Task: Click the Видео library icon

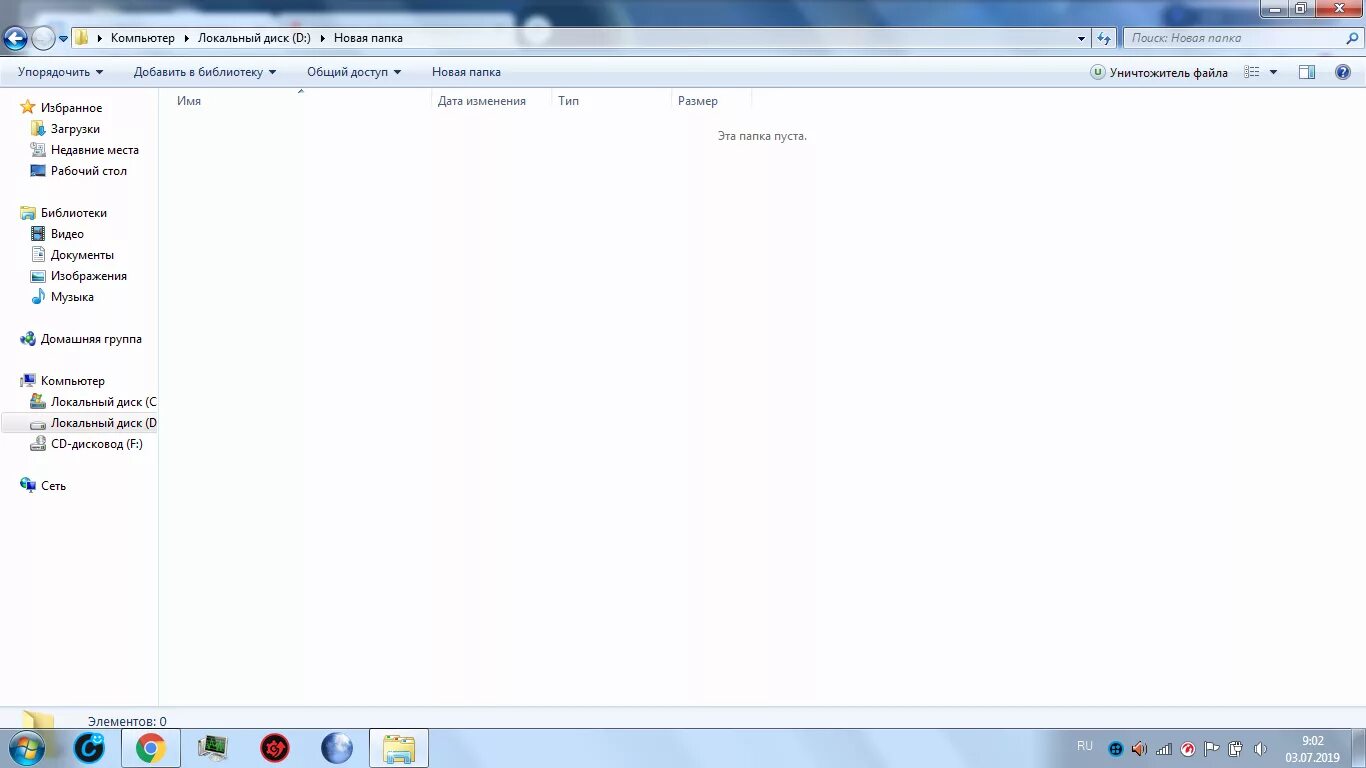Action: (x=38, y=234)
